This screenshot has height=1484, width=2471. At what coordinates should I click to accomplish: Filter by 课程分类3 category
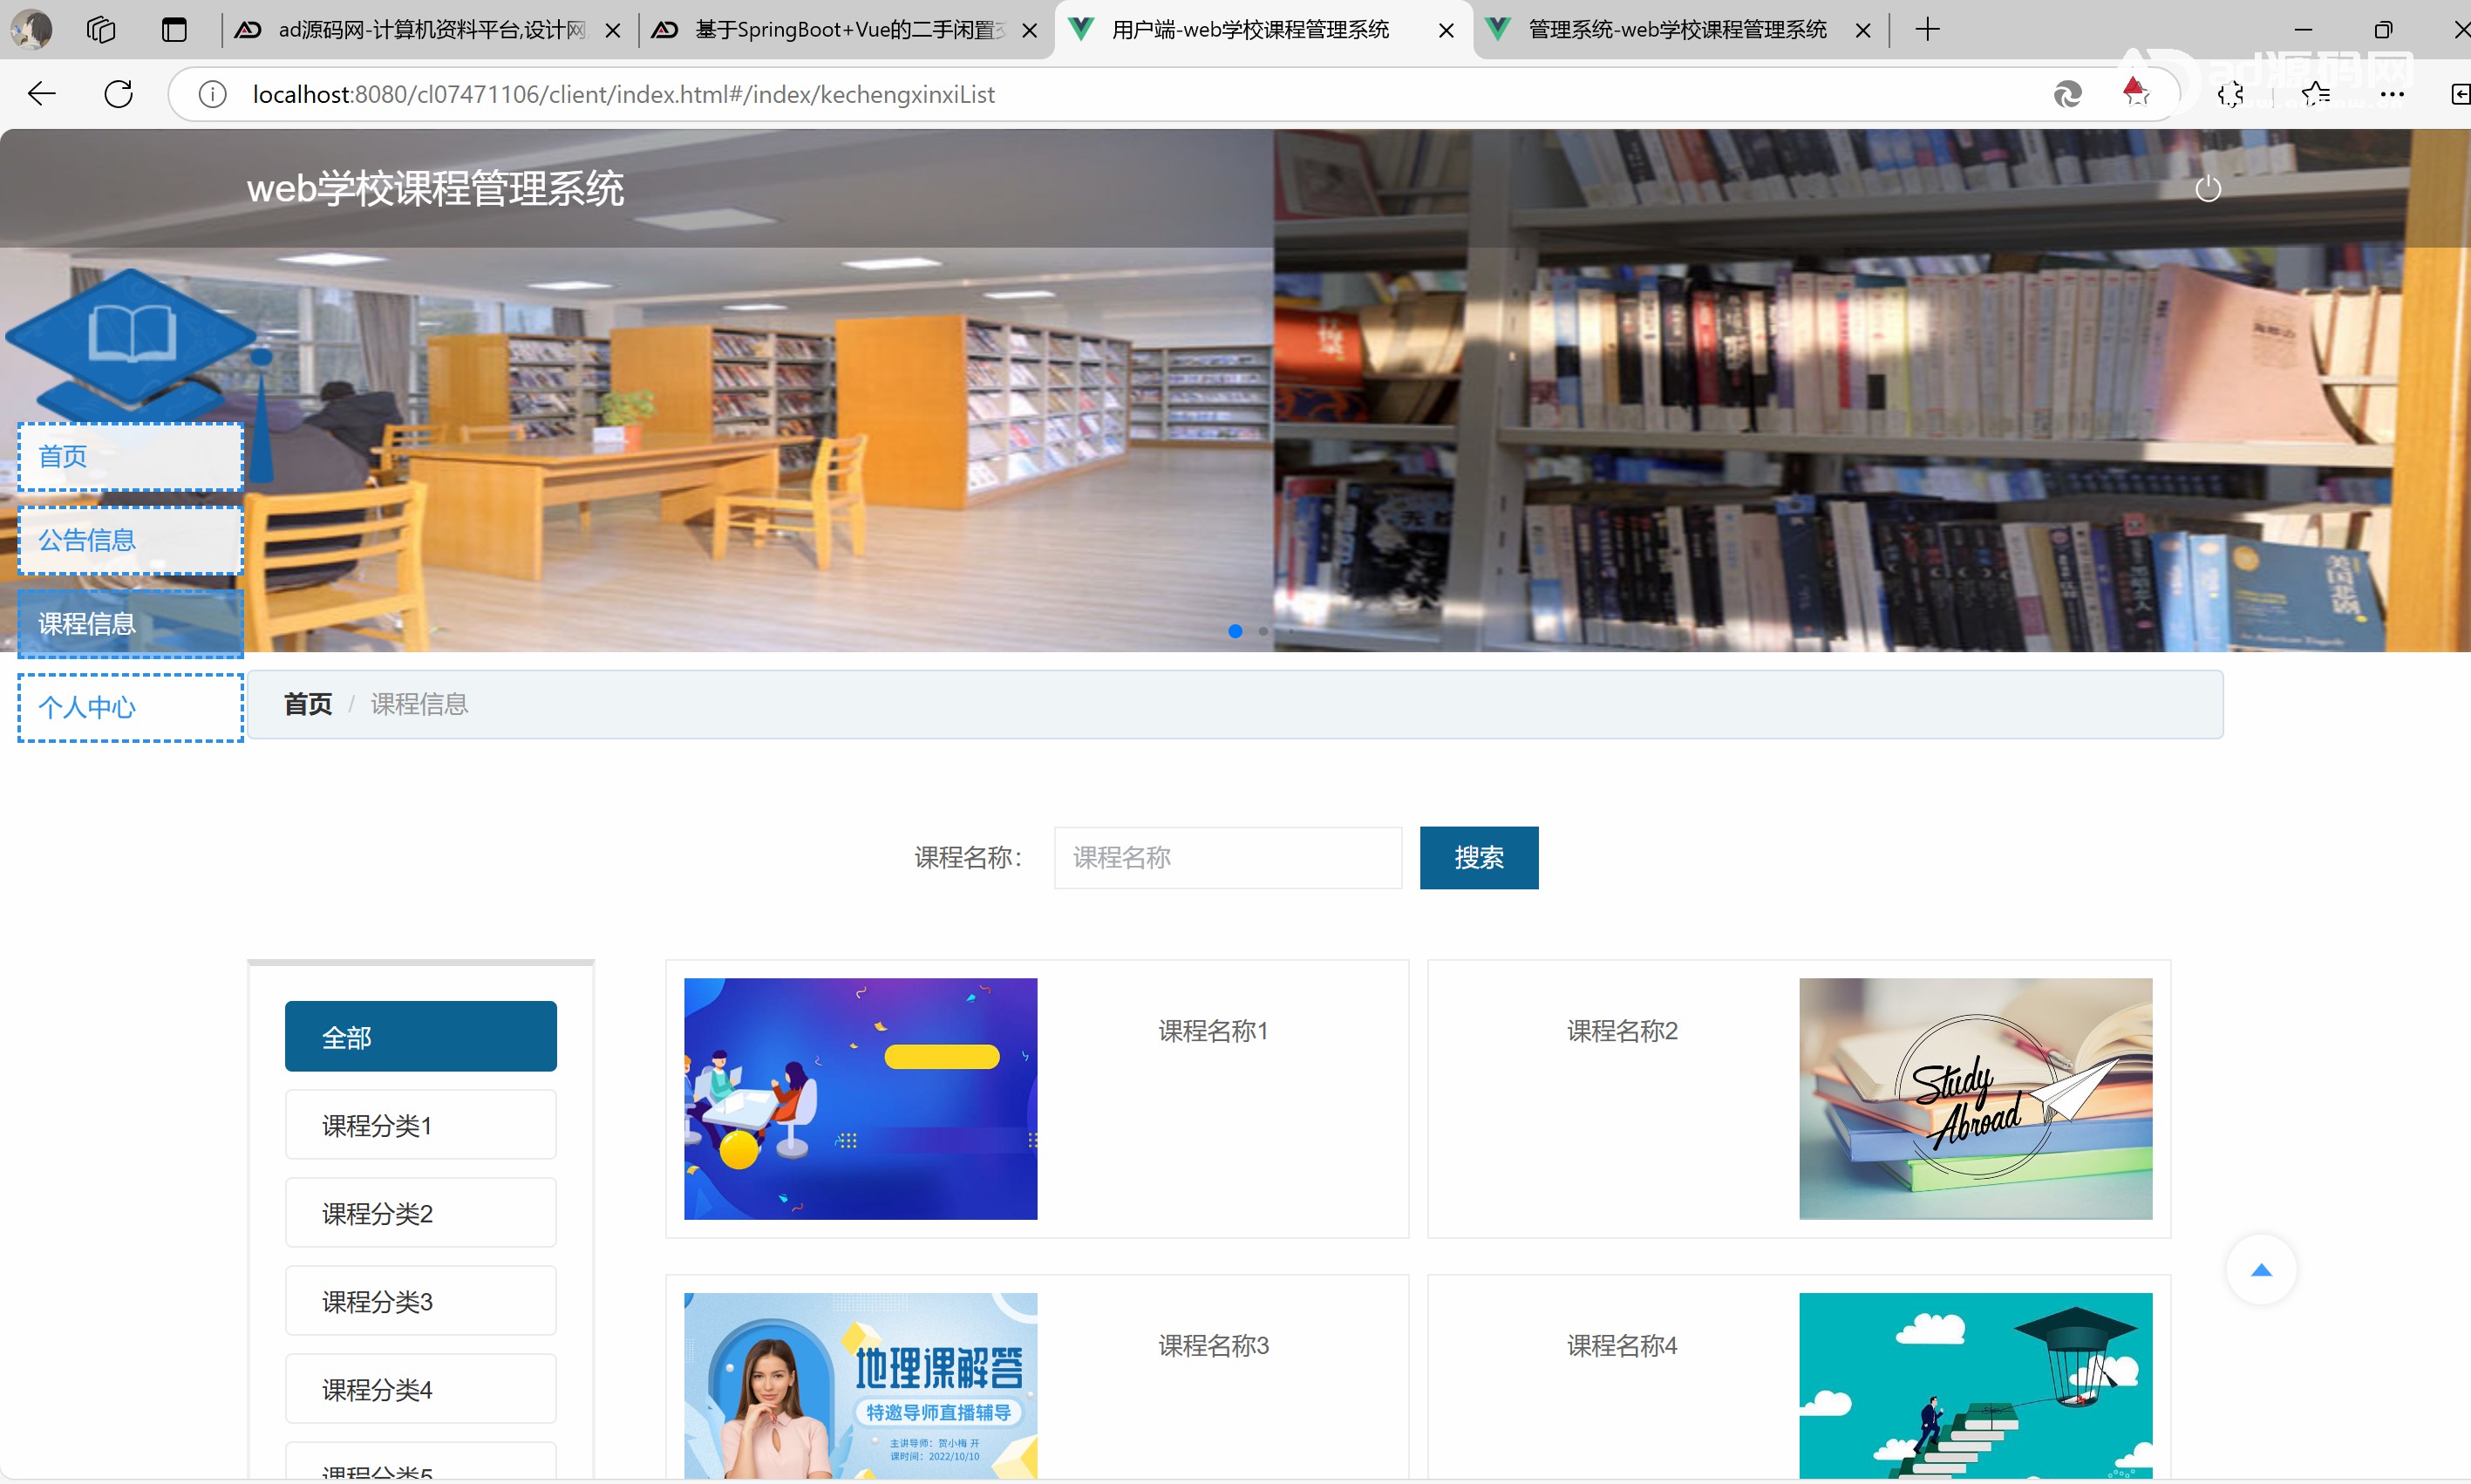(420, 1301)
